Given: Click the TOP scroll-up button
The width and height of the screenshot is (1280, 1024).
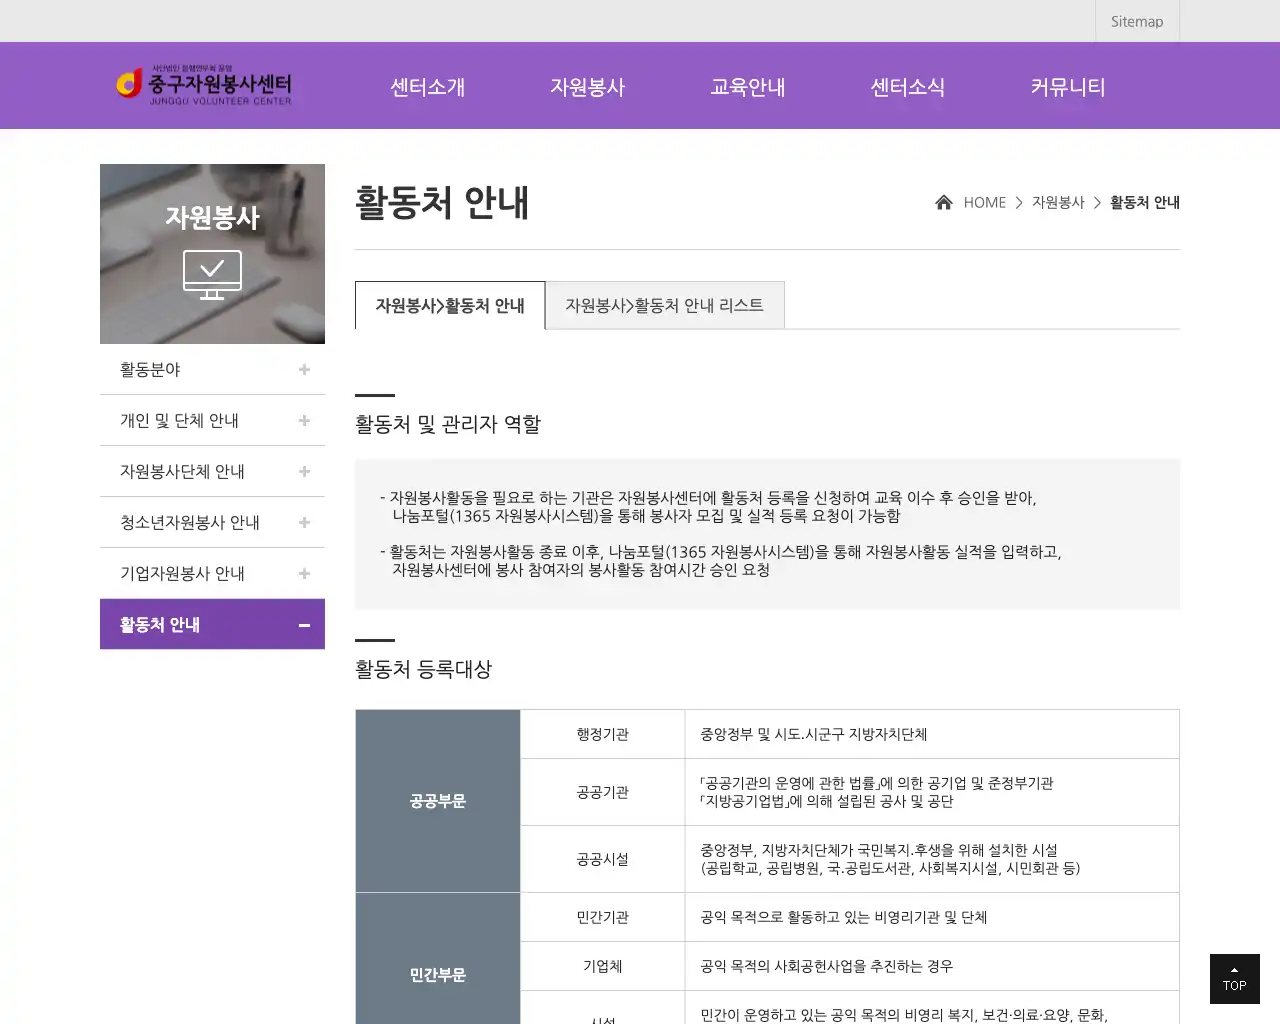Looking at the screenshot, I should coord(1235,979).
